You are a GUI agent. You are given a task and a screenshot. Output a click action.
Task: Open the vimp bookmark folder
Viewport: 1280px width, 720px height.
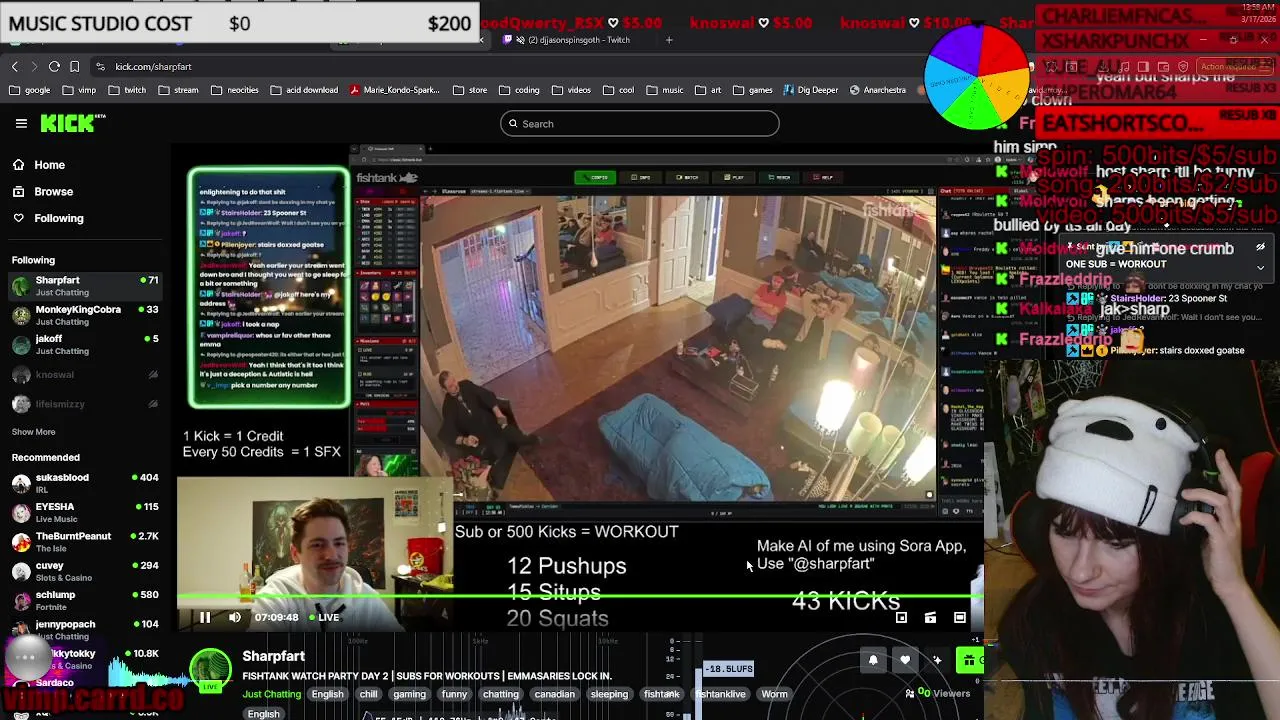tap(79, 90)
